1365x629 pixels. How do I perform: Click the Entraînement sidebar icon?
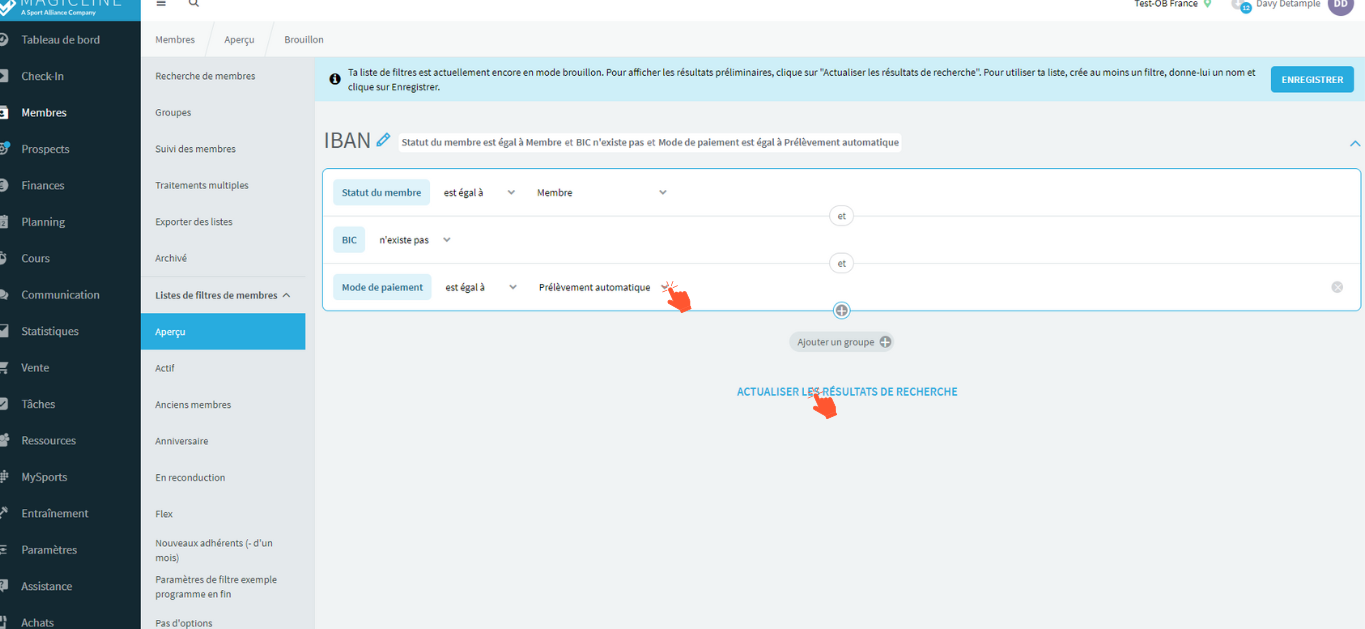click(x=3, y=513)
